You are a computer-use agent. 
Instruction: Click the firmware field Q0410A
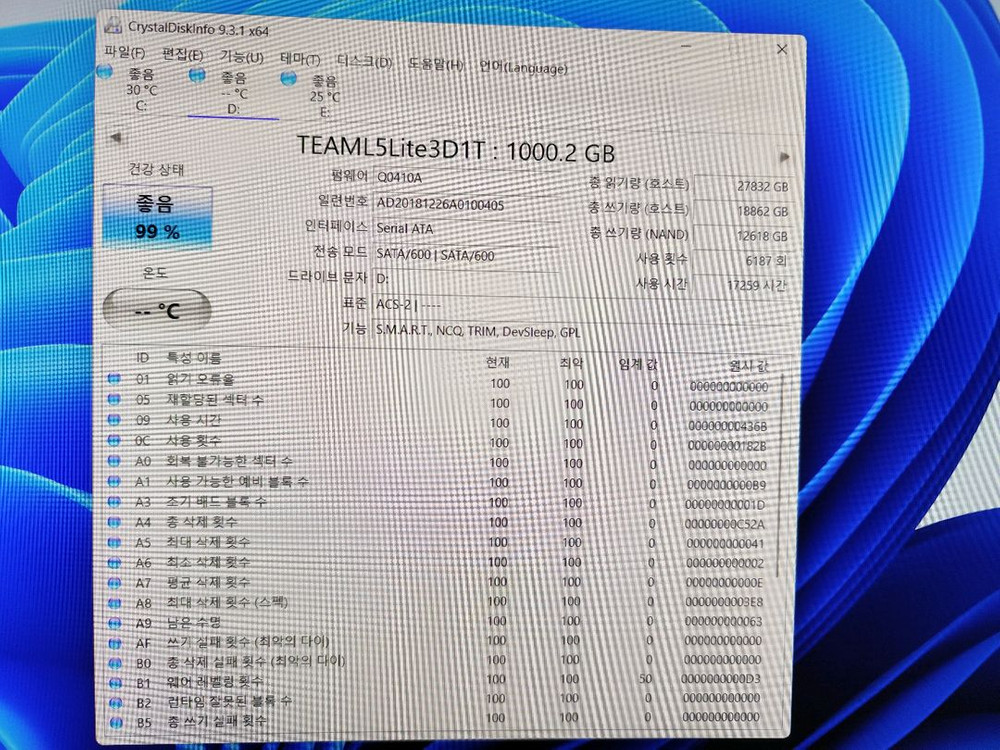467,179
